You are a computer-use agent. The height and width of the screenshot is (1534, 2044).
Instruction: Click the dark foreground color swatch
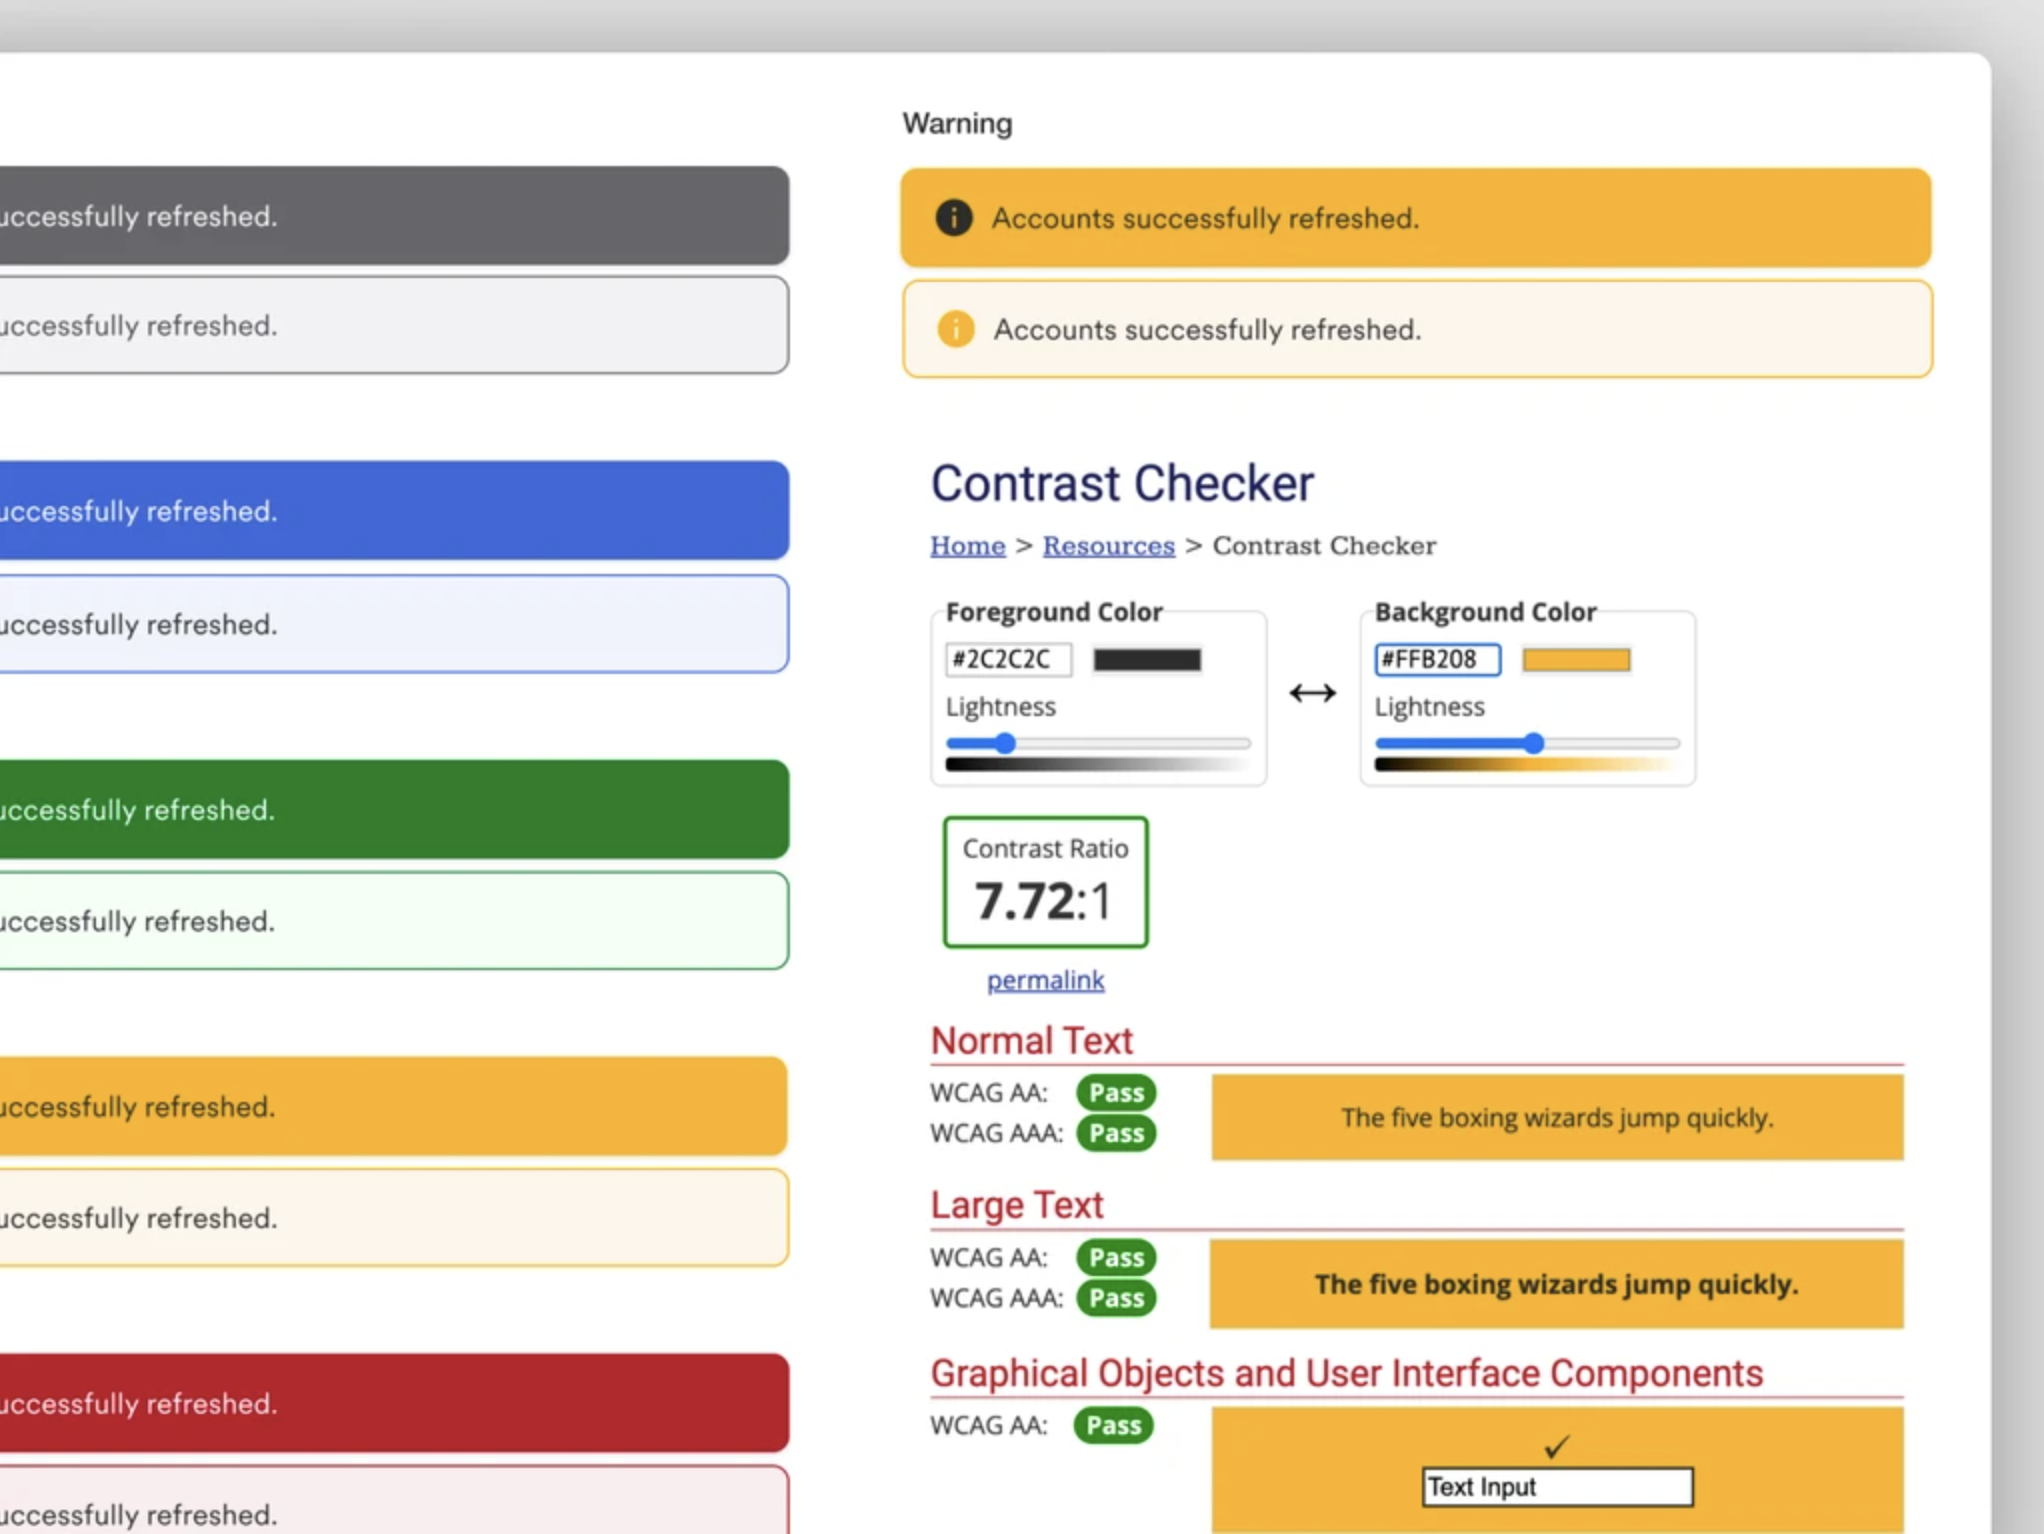1146,660
